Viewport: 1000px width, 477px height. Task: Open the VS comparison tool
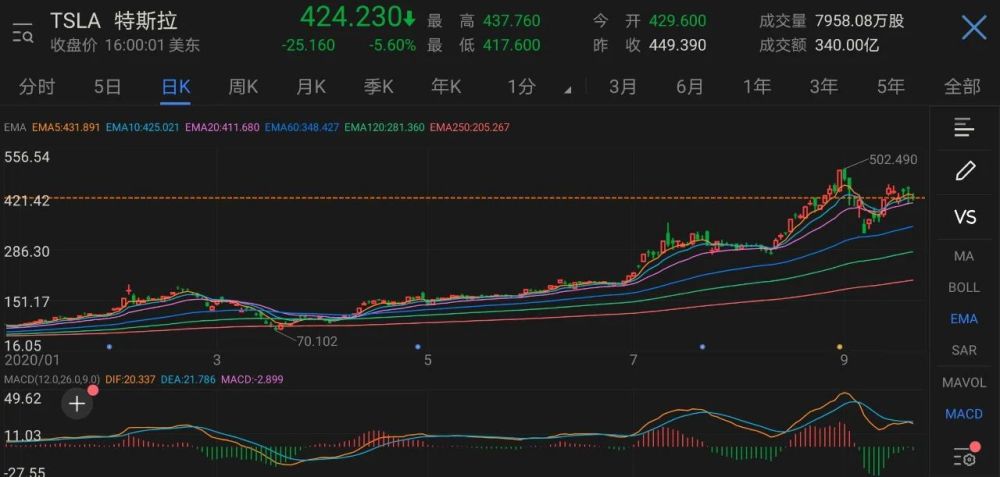pos(965,217)
